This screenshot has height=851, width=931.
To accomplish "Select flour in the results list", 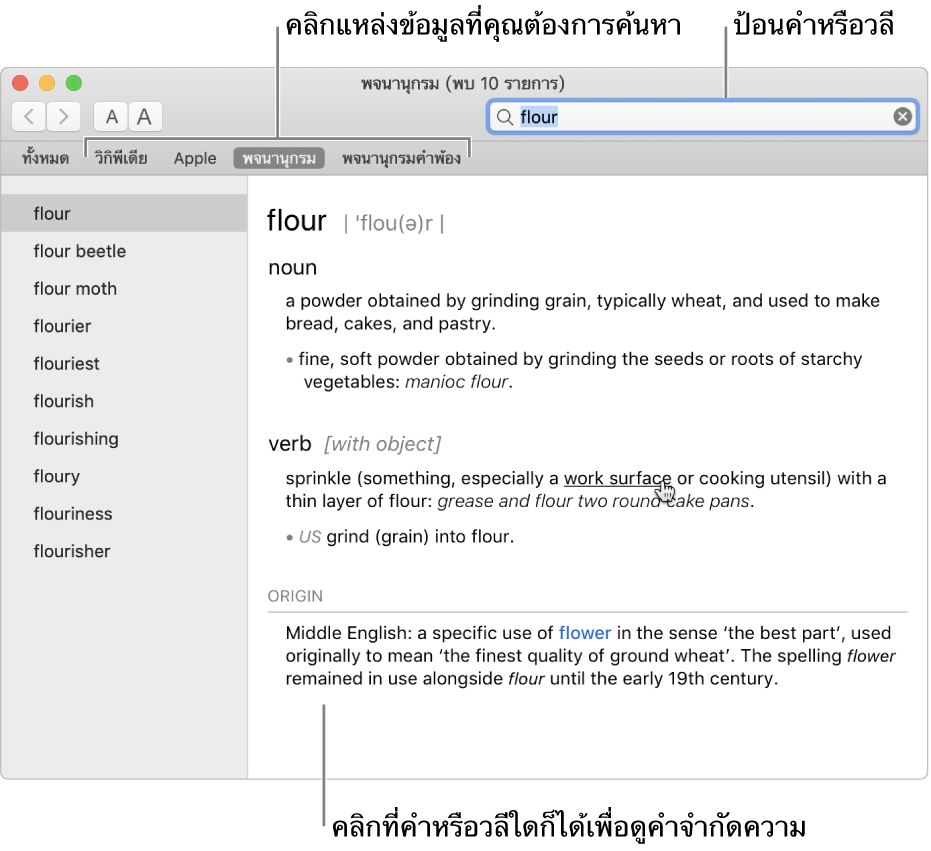I will coord(124,213).
